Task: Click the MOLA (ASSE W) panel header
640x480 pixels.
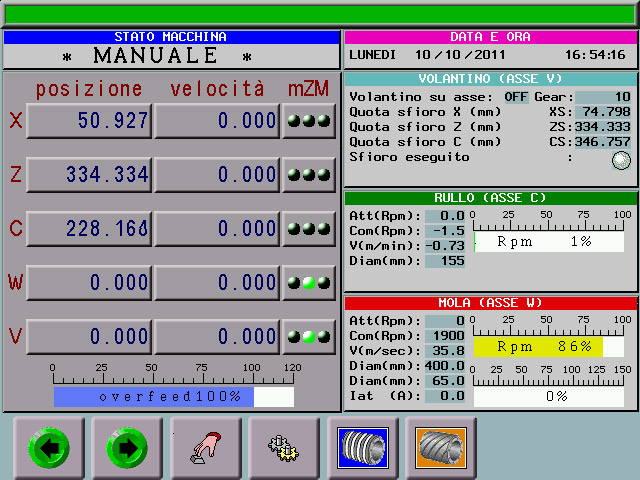Action: (x=491, y=303)
